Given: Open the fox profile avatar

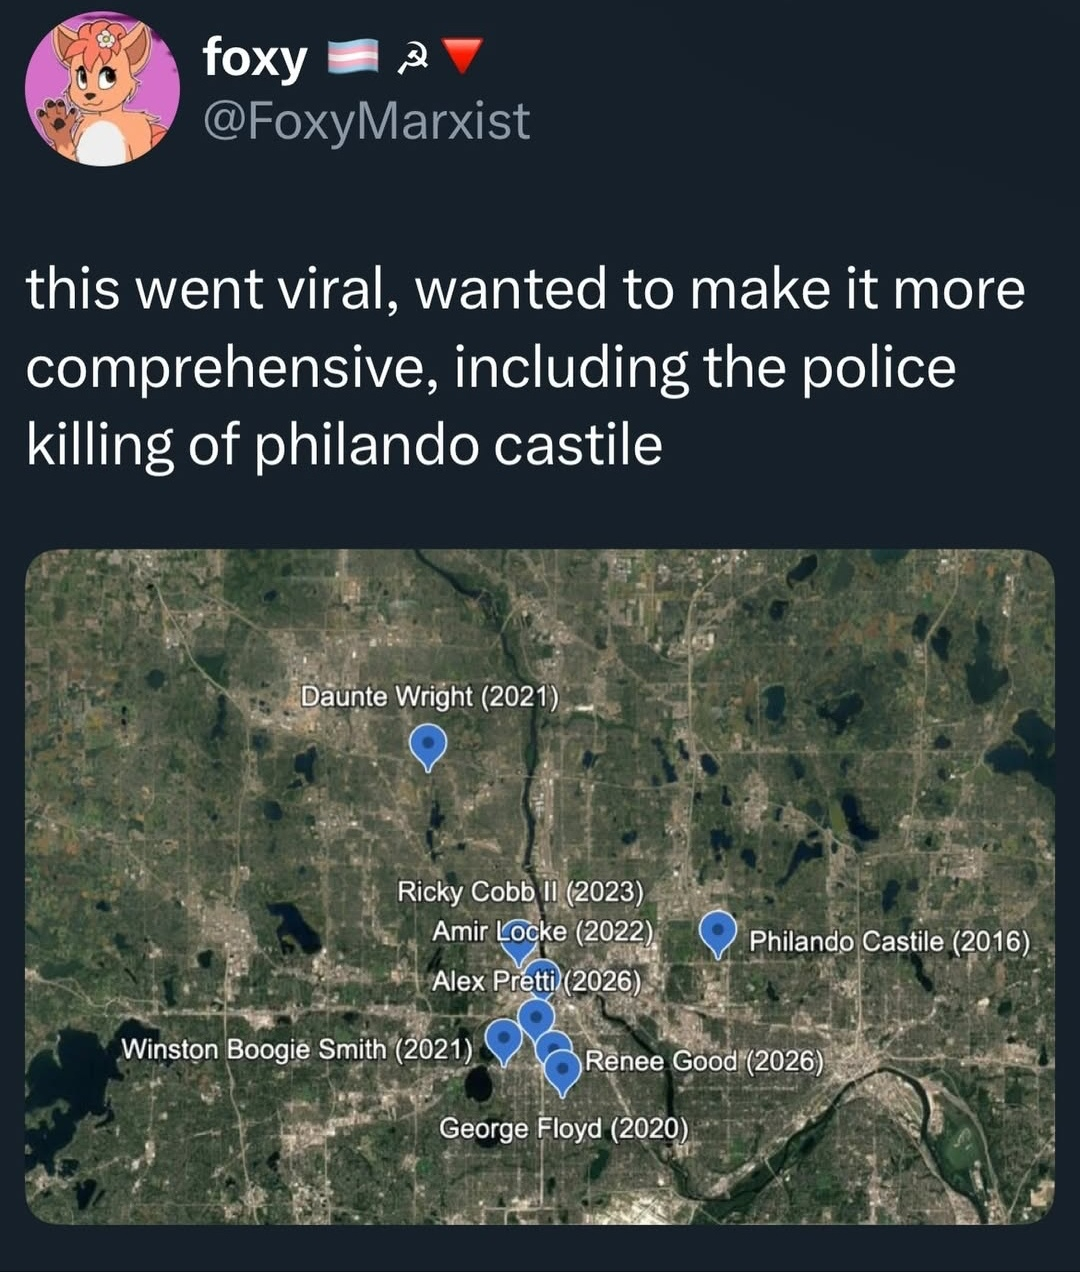Looking at the screenshot, I should (x=102, y=89).
